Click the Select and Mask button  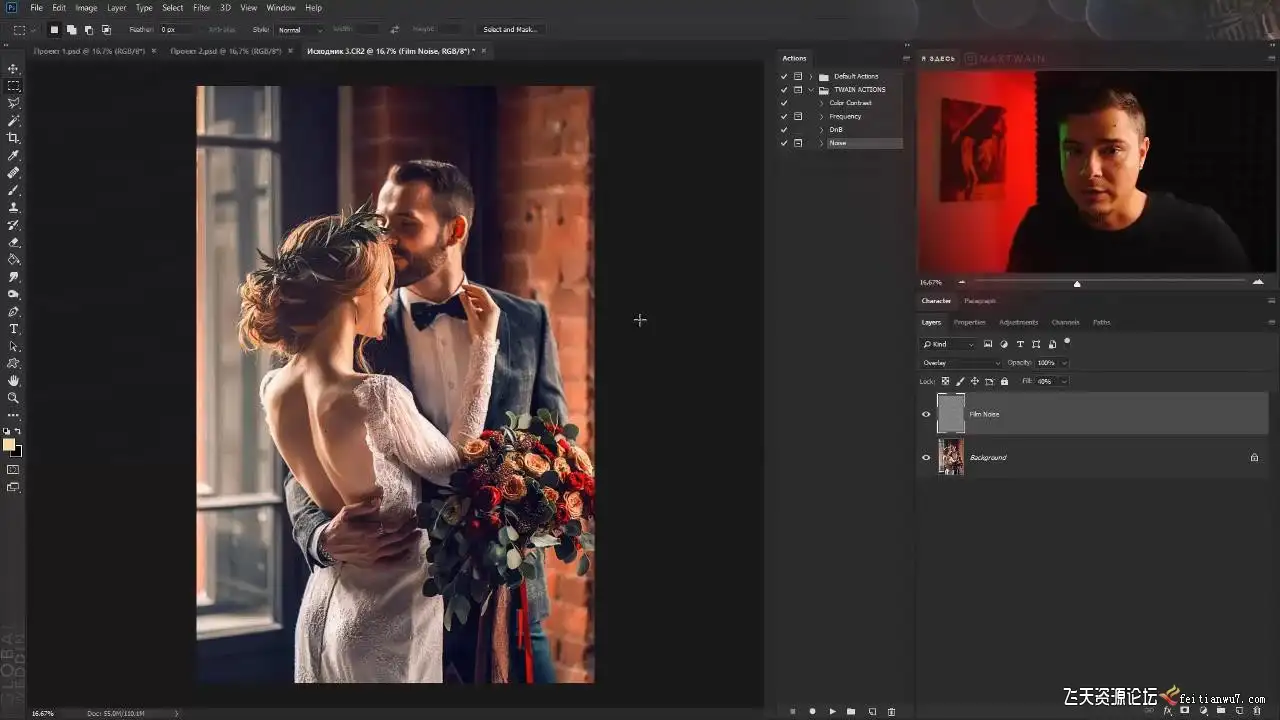tap(510, 30)
